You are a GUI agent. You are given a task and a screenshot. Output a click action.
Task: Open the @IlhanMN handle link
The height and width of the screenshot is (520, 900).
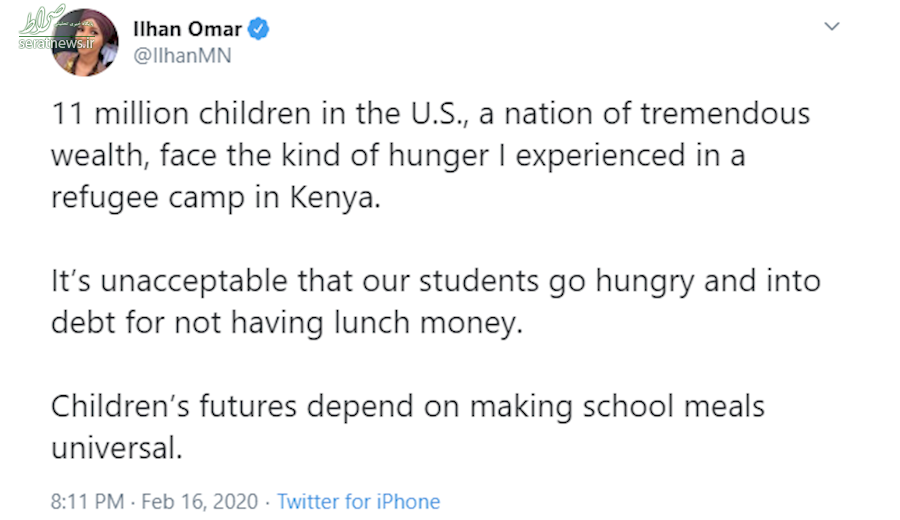(x=182, y=56)
